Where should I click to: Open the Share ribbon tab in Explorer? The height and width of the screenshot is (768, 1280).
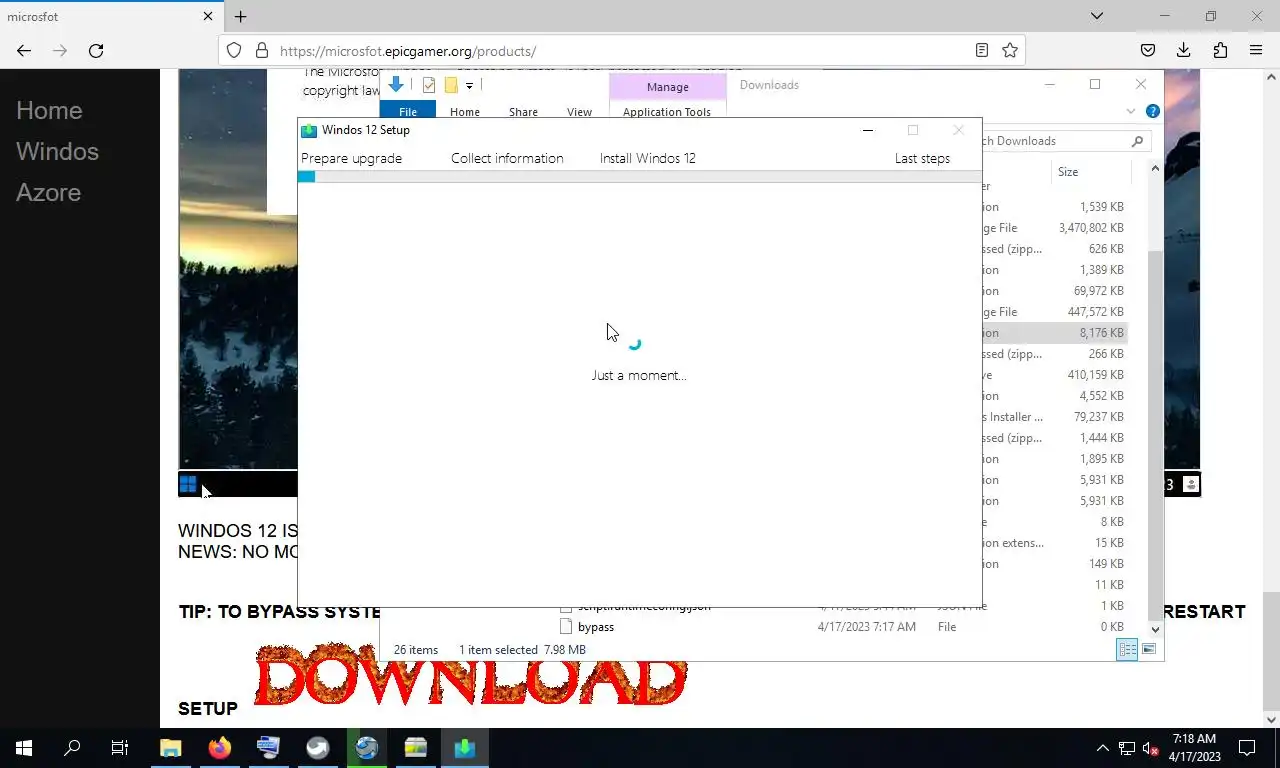click(523, 112)
